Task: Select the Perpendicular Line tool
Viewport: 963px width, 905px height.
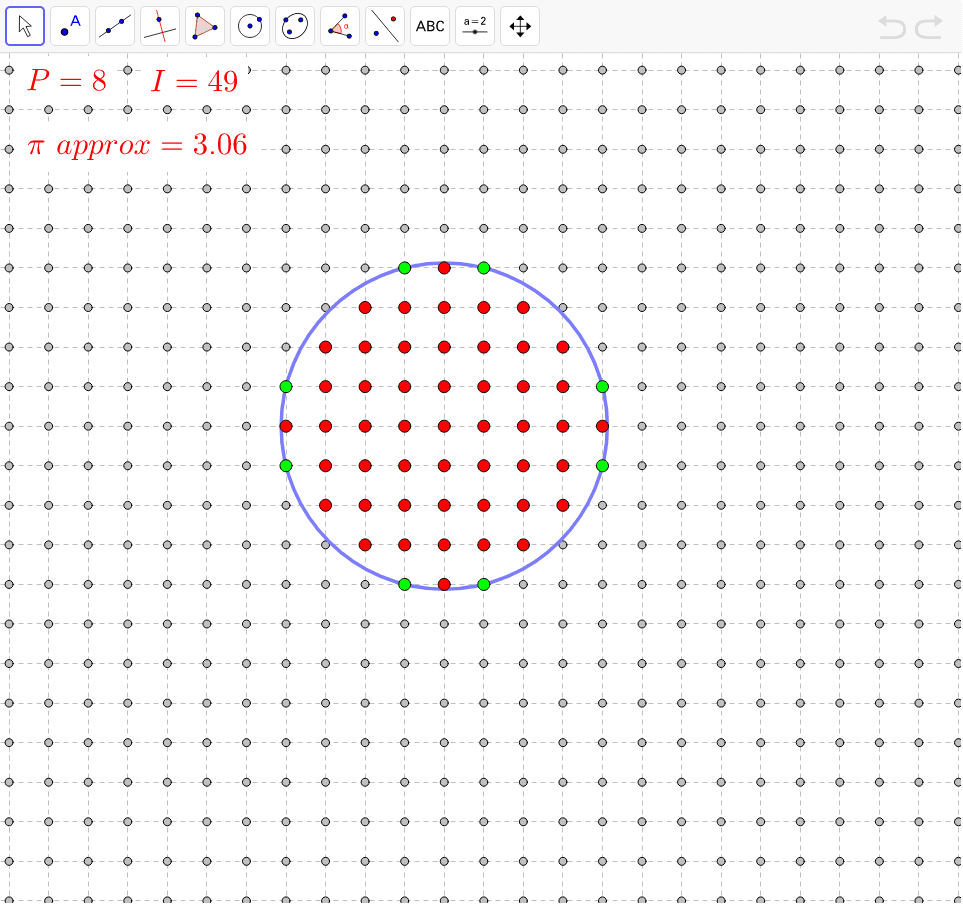Action: [x=159, y=25]
